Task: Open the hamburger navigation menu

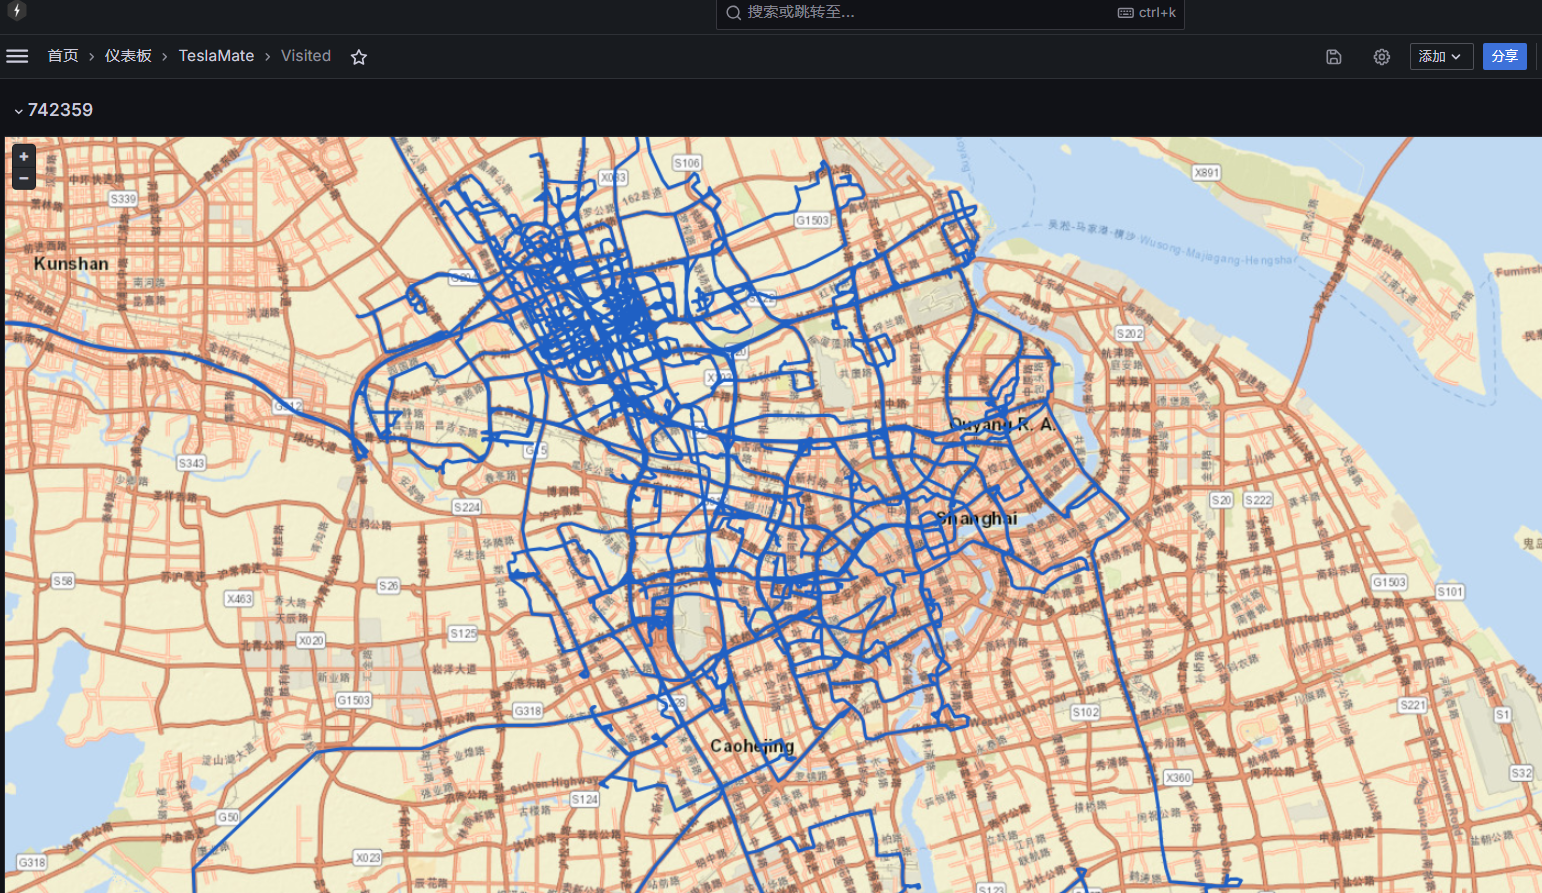Action: coord(17,56)
